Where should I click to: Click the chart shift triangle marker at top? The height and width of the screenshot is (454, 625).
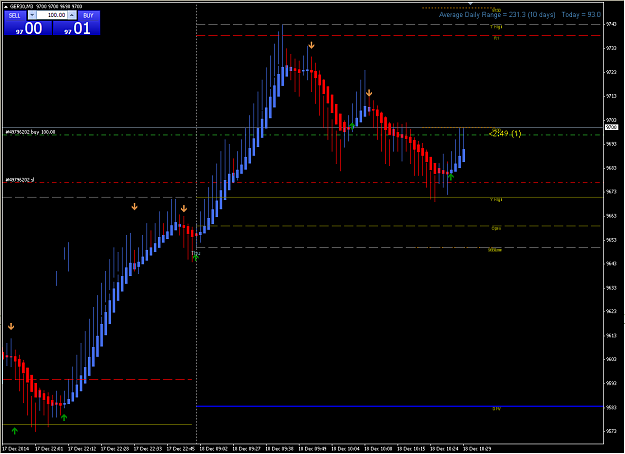coord(471,3)
